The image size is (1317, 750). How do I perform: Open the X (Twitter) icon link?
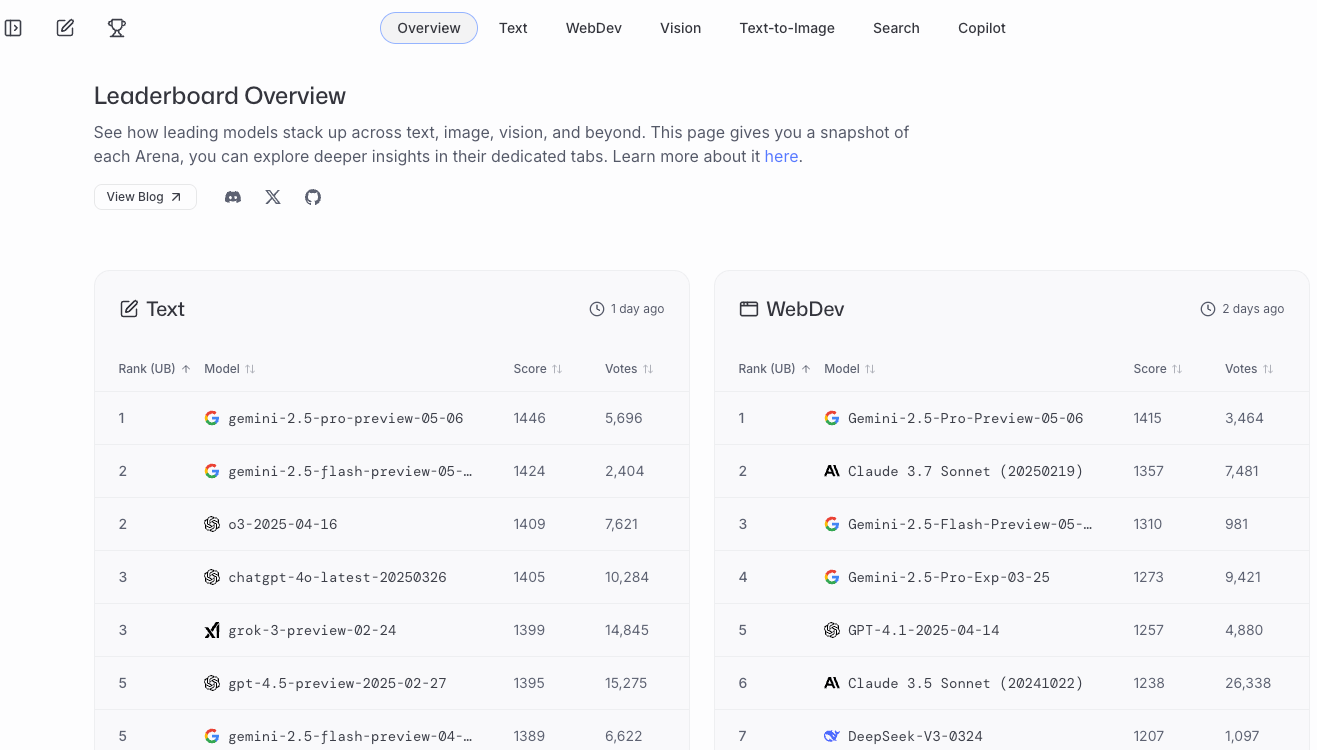[273, 197]
